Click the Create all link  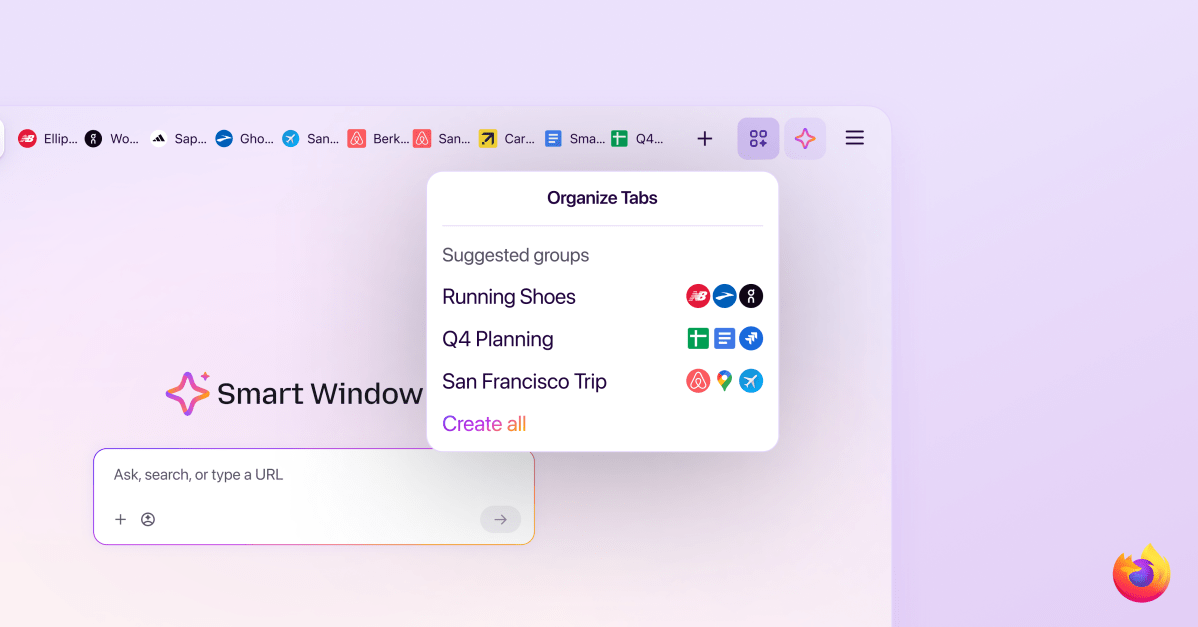[484, 424]
